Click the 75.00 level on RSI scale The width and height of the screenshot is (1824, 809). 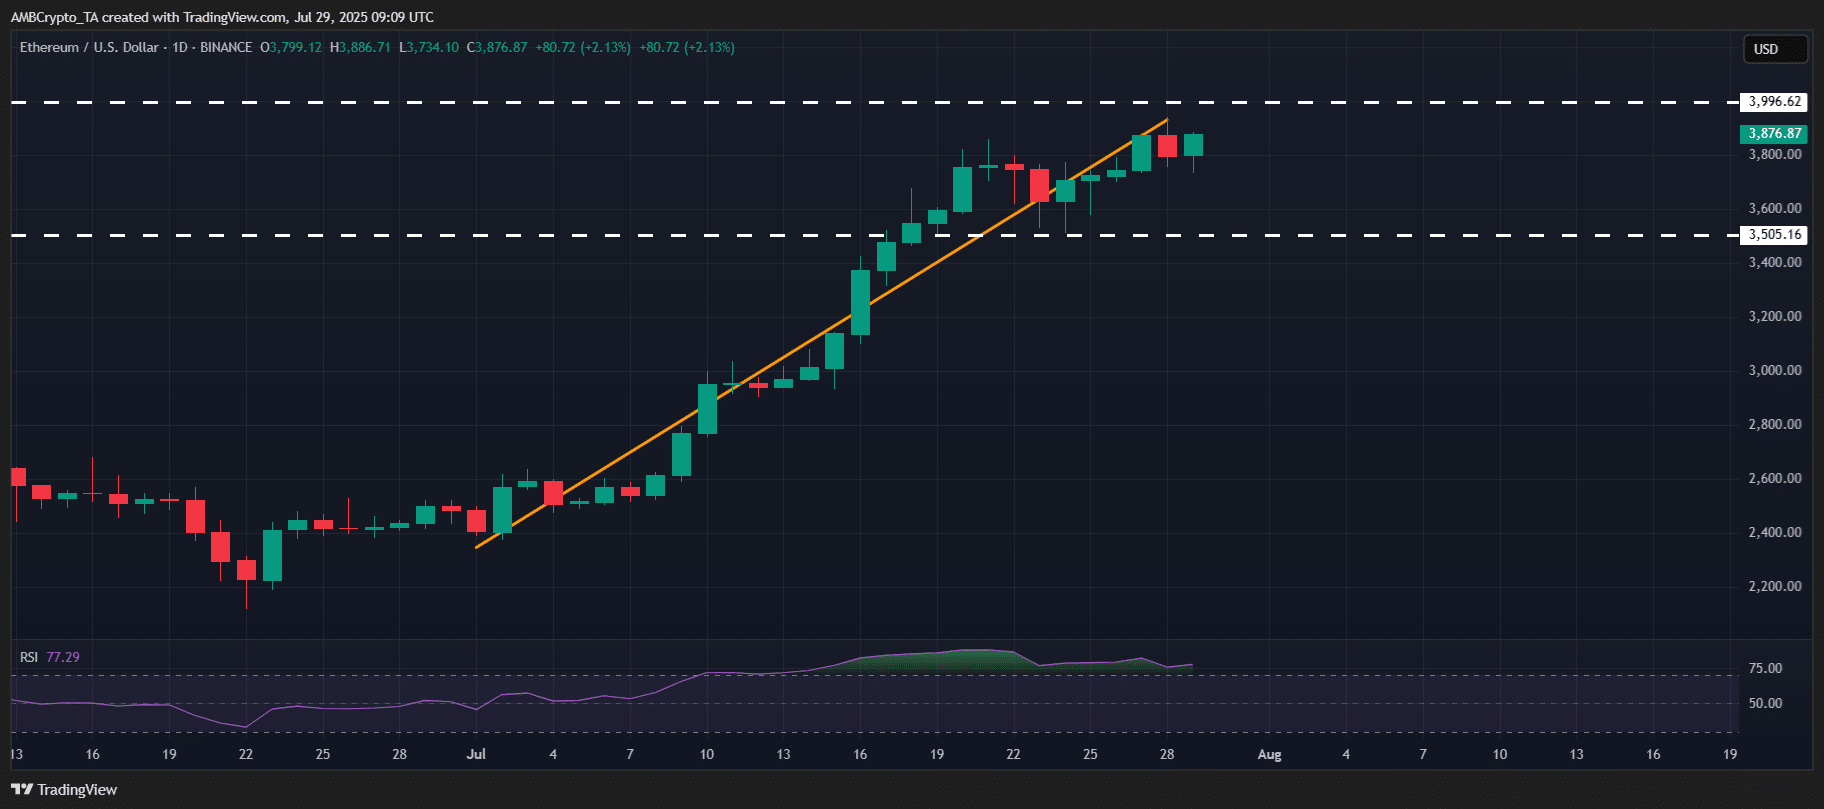click(x=1765, y=668)
